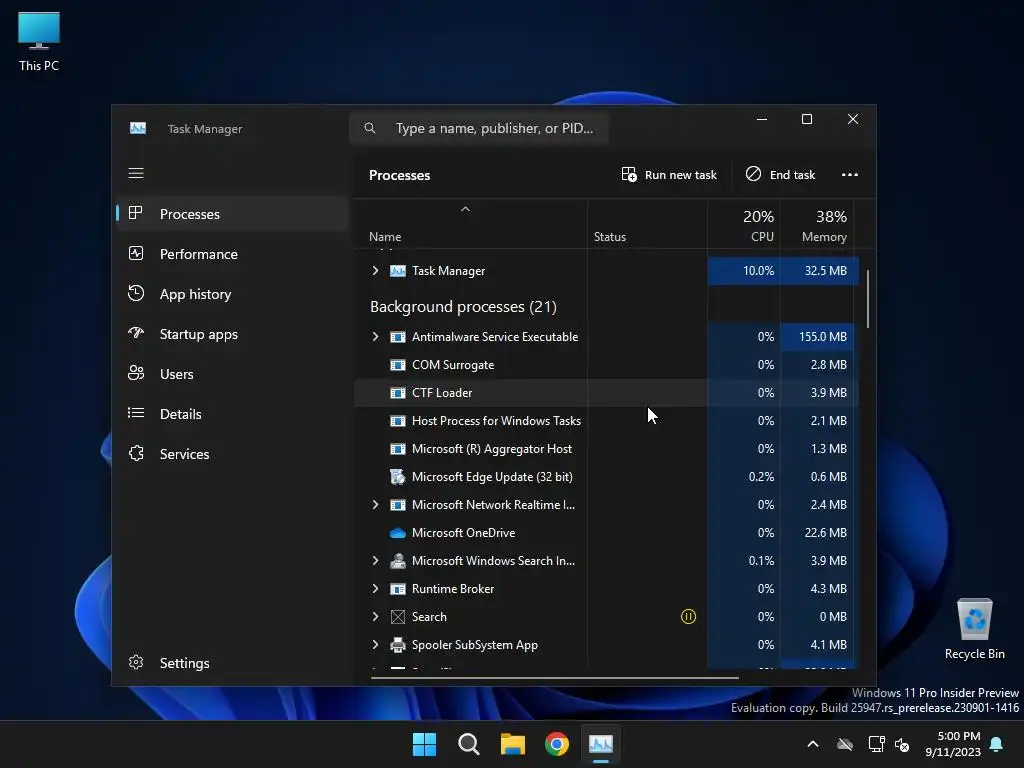Open Processes page in sidebar
This screenshot has height=768, width=1024.
[x=232, y=214]
